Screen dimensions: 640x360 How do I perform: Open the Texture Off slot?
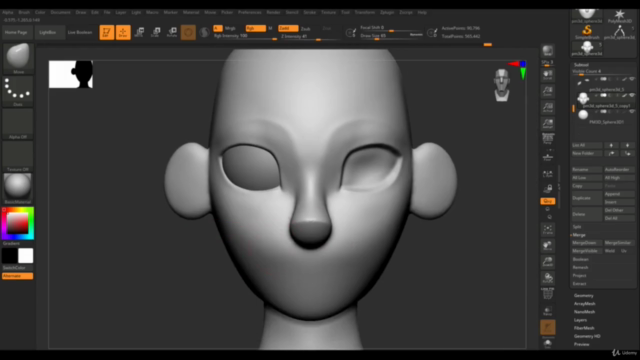pyautogui.click(x=18, y=156)
